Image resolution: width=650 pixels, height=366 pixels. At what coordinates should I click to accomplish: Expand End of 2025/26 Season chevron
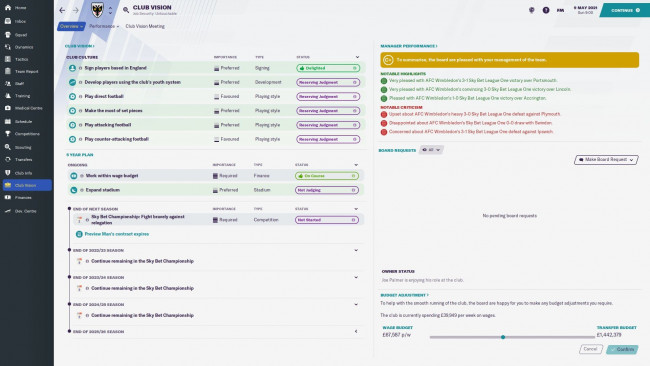click(x=356, y=331)
